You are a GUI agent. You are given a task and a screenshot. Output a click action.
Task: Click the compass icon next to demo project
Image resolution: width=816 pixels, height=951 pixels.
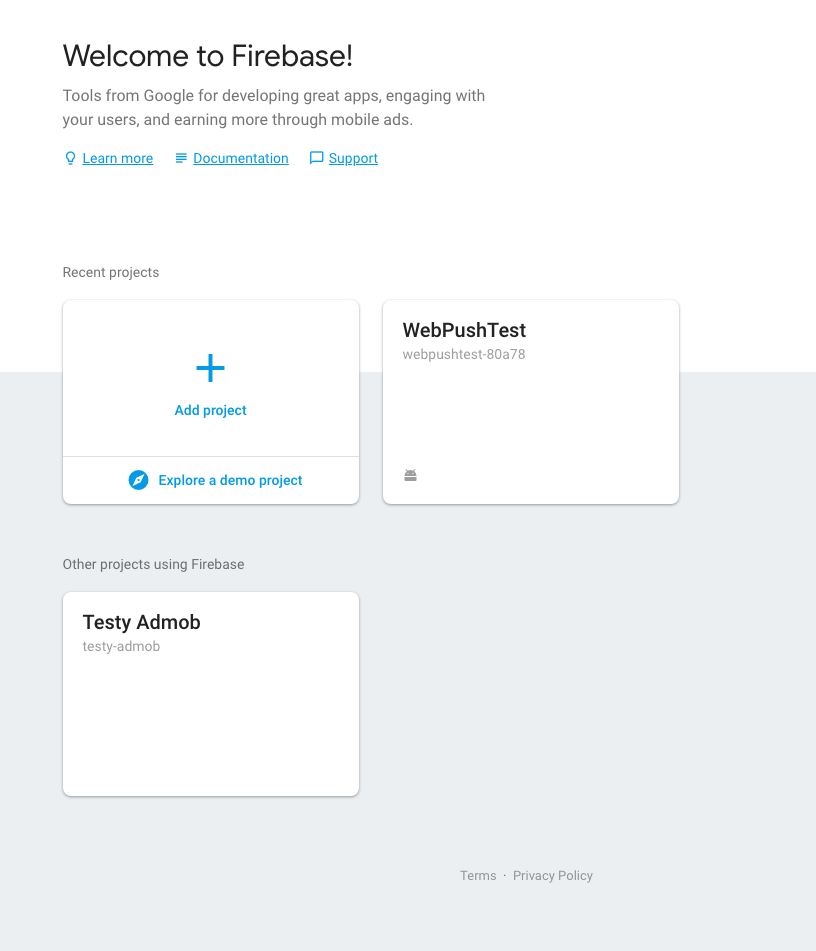pos(139,480)
